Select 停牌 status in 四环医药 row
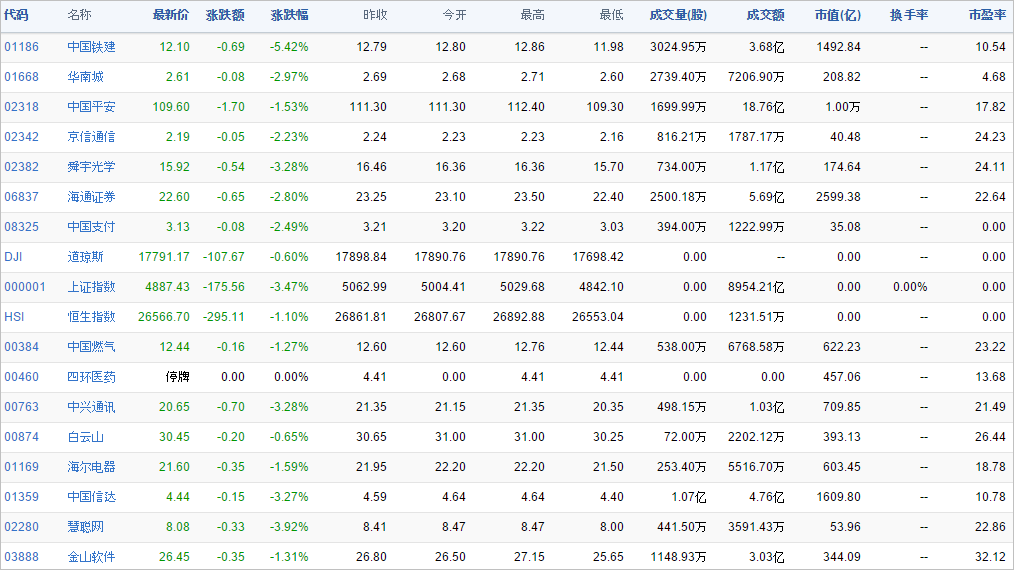1014x570 pixels. pyautogui.click(x=177, y=377)
